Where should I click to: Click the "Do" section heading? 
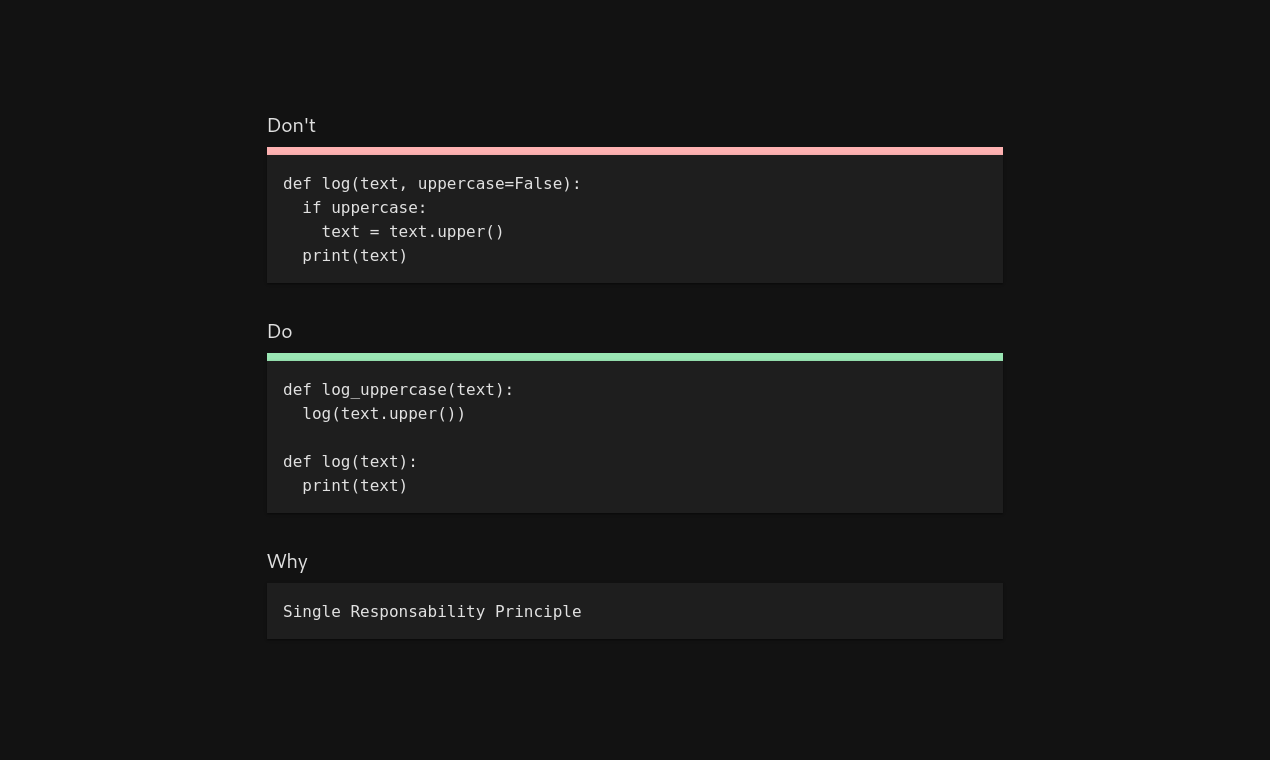pos(280,332)
